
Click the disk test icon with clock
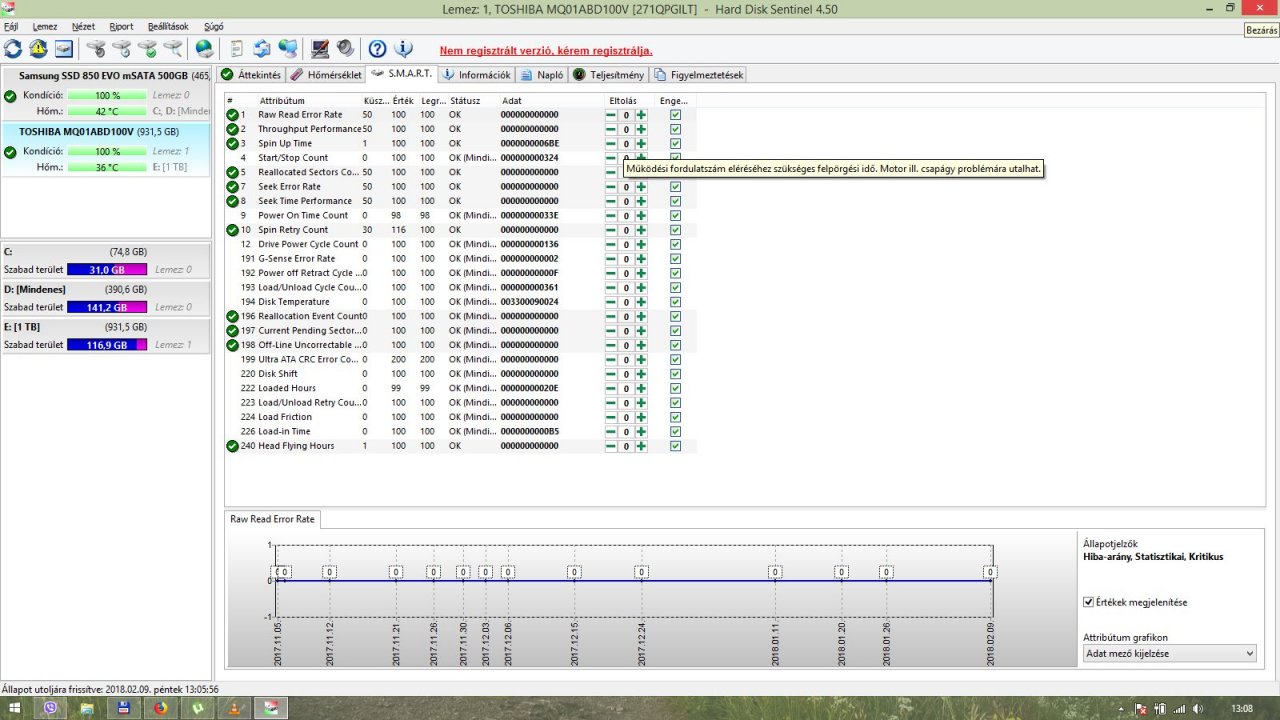click(122, 48)
